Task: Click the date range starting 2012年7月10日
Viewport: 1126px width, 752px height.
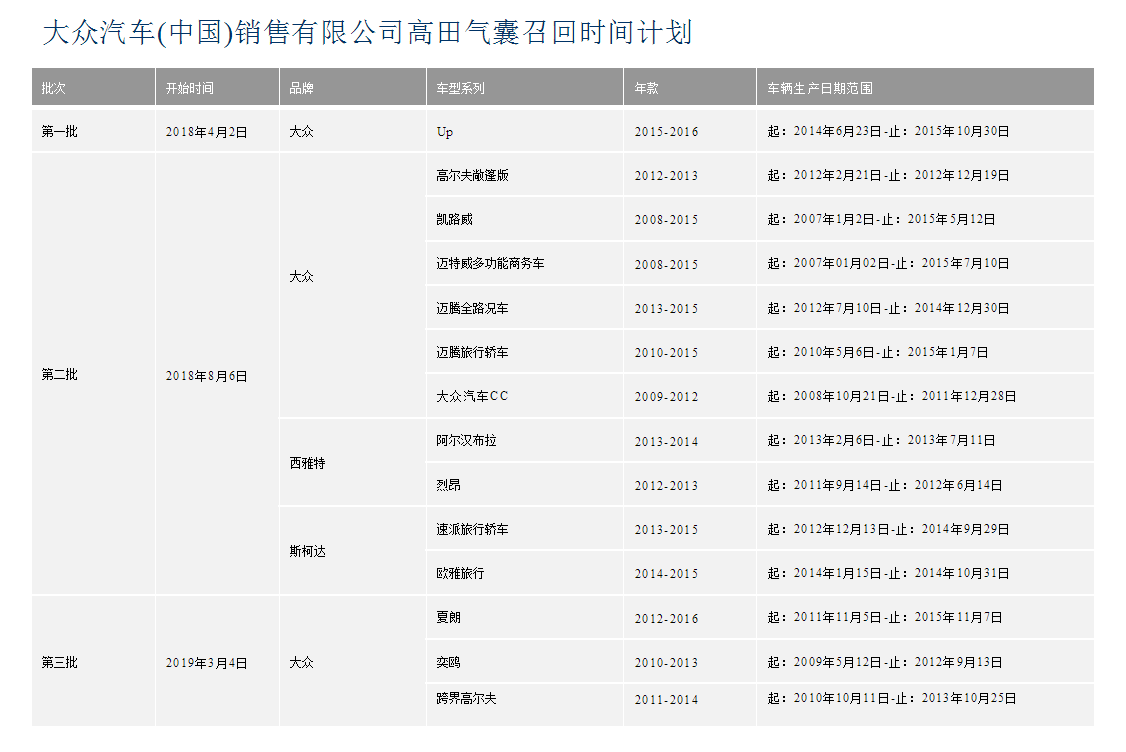Action: tap(888, 308)
